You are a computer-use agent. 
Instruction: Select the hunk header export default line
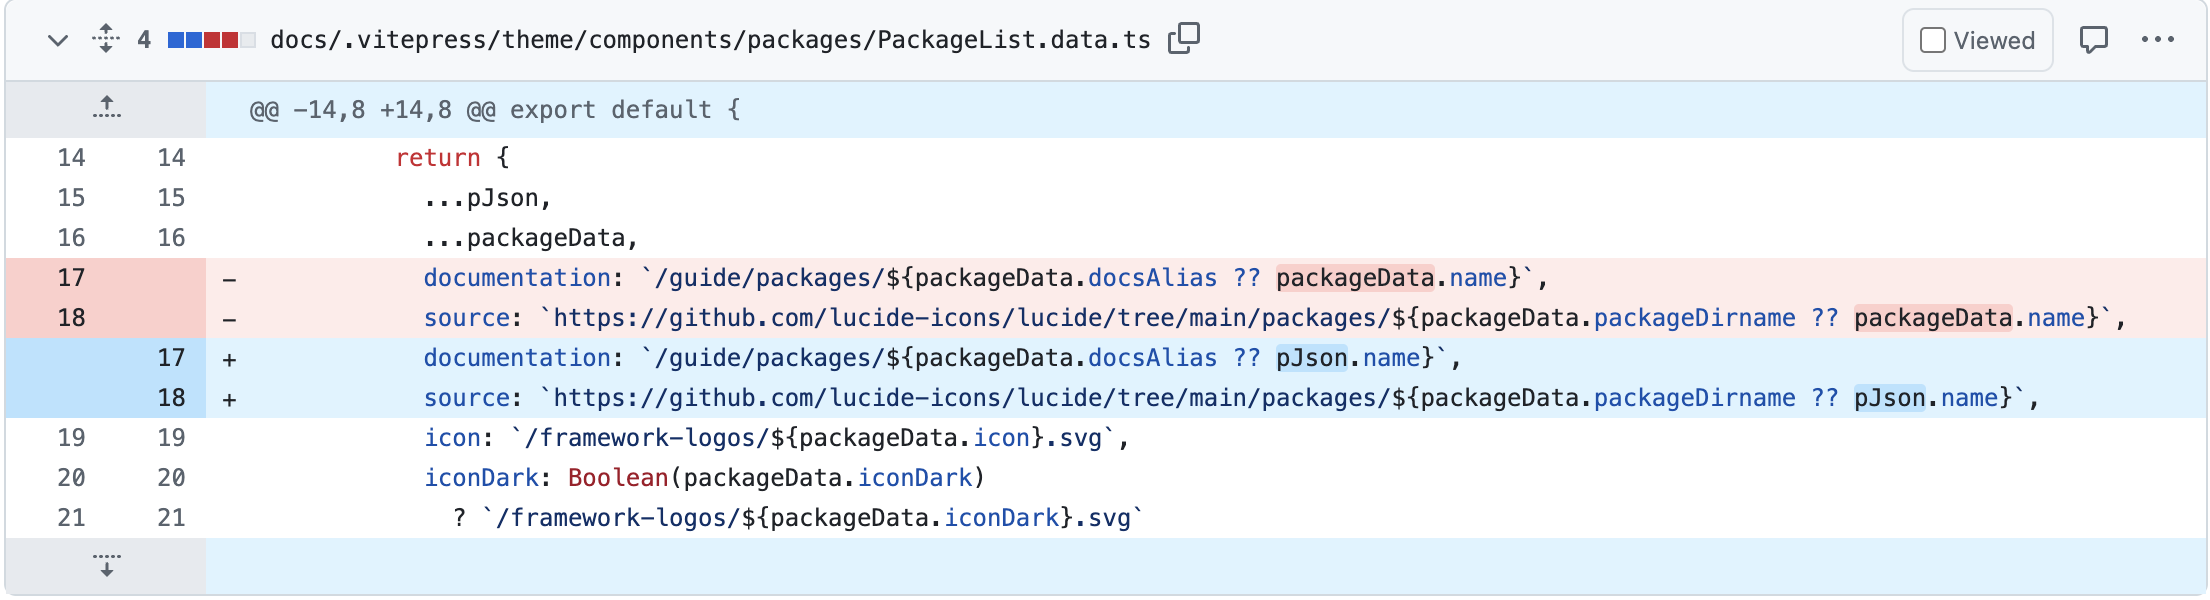(495, 110)
